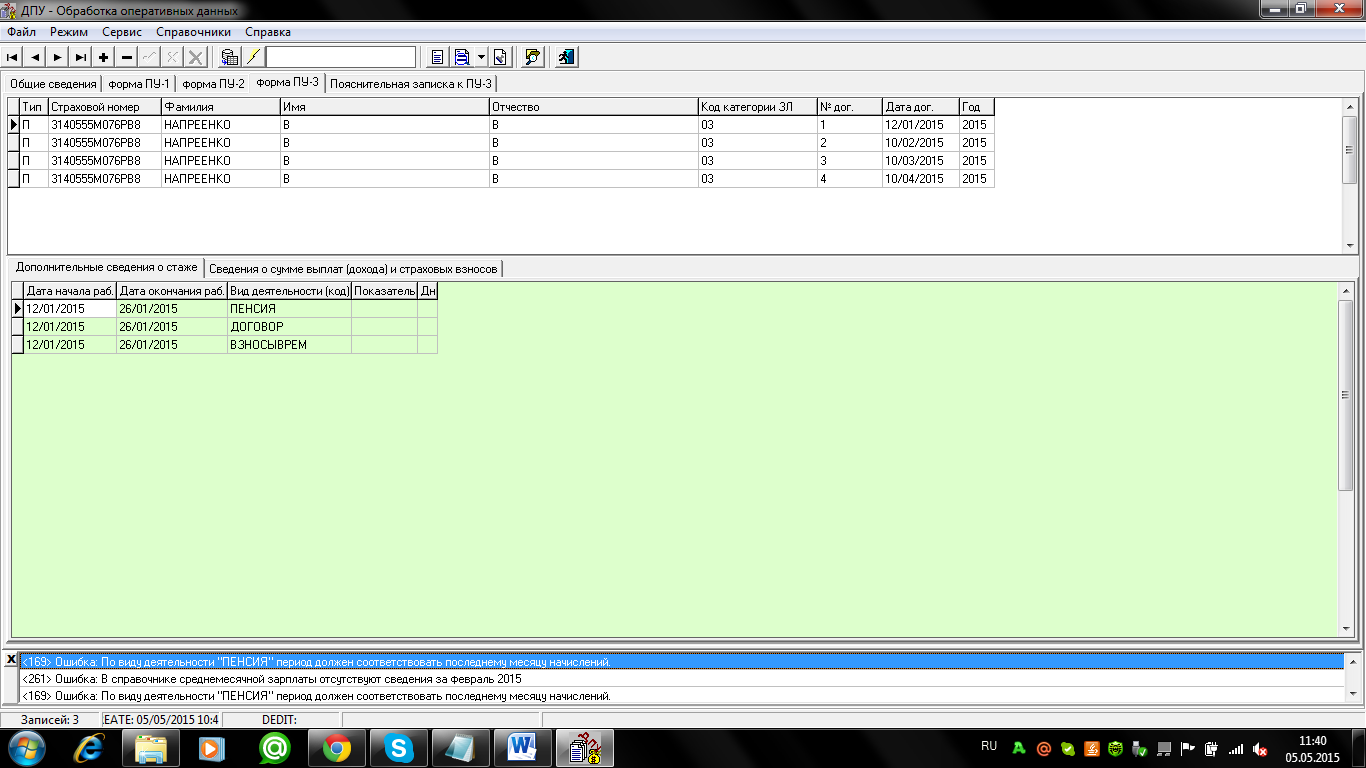Click the Страховой номер column header
The width and height of the screenshot is (1366, 768).
[104, 107]
